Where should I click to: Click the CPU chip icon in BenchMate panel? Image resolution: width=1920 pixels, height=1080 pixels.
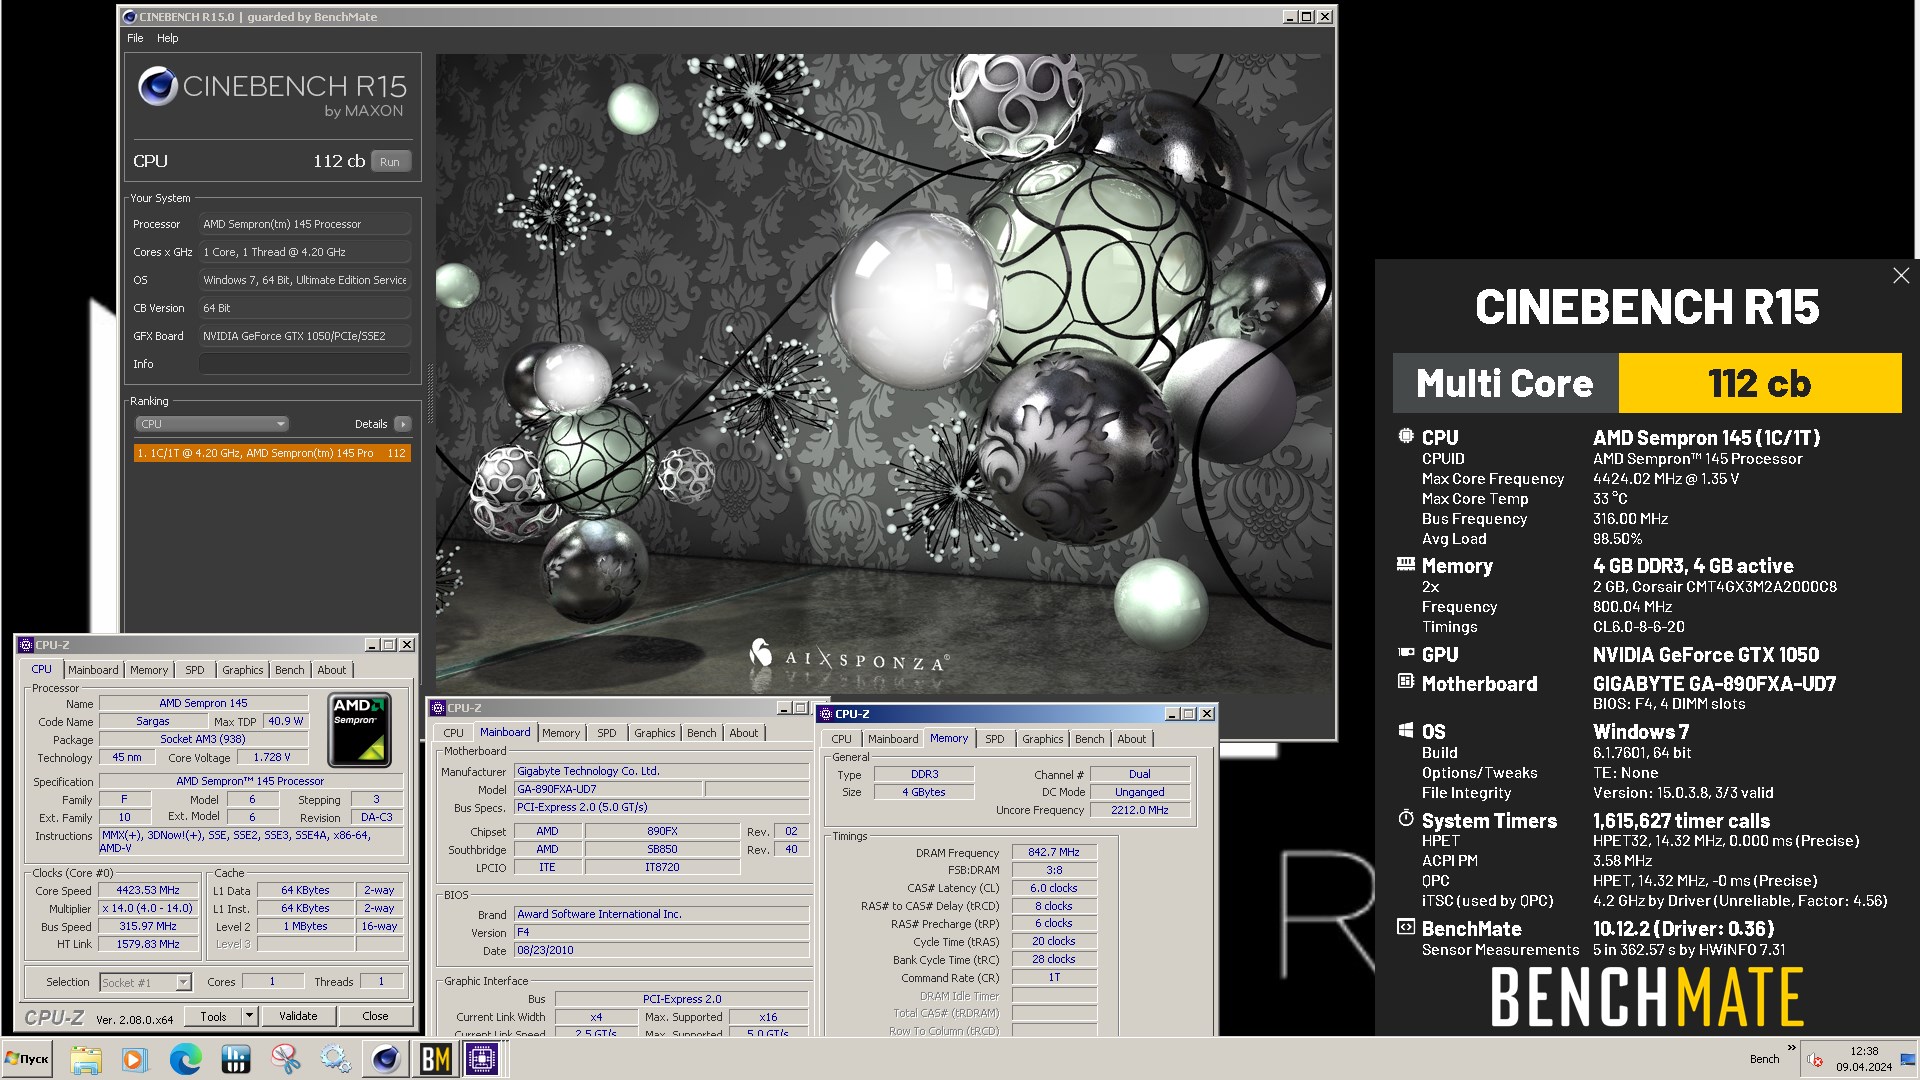tap(1406, 436)
